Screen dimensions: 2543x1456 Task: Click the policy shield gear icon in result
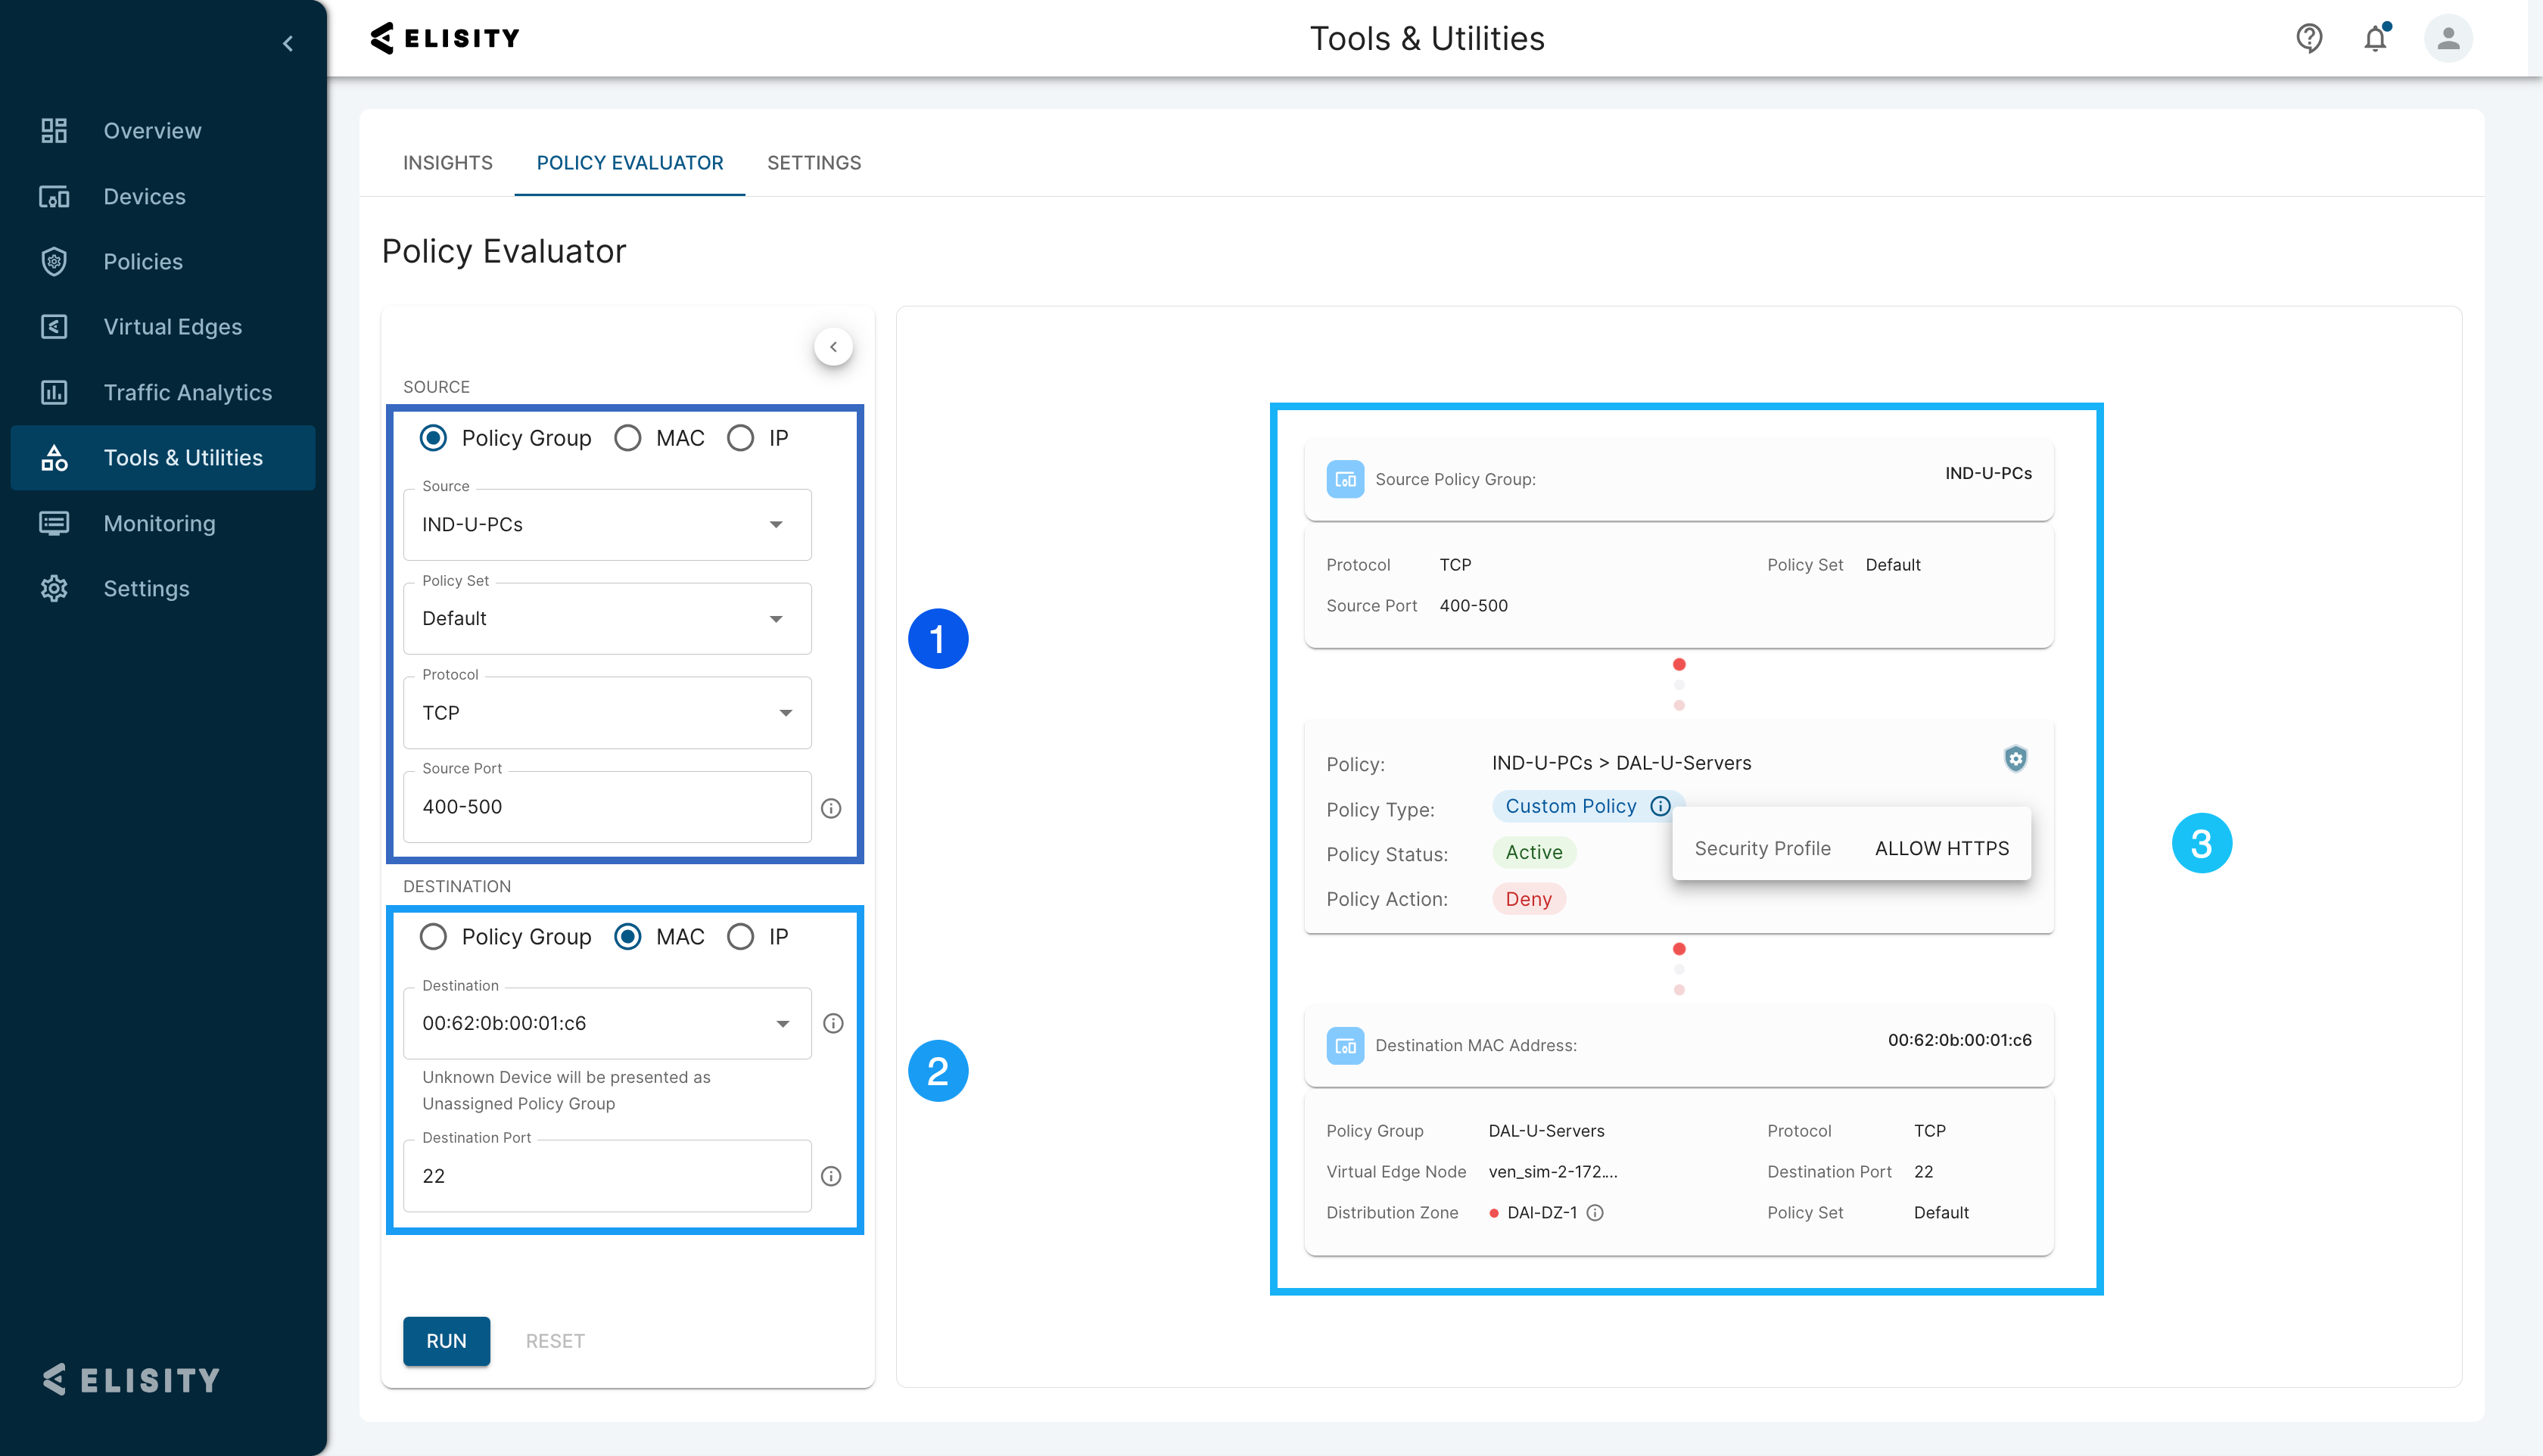point(2016,759)
